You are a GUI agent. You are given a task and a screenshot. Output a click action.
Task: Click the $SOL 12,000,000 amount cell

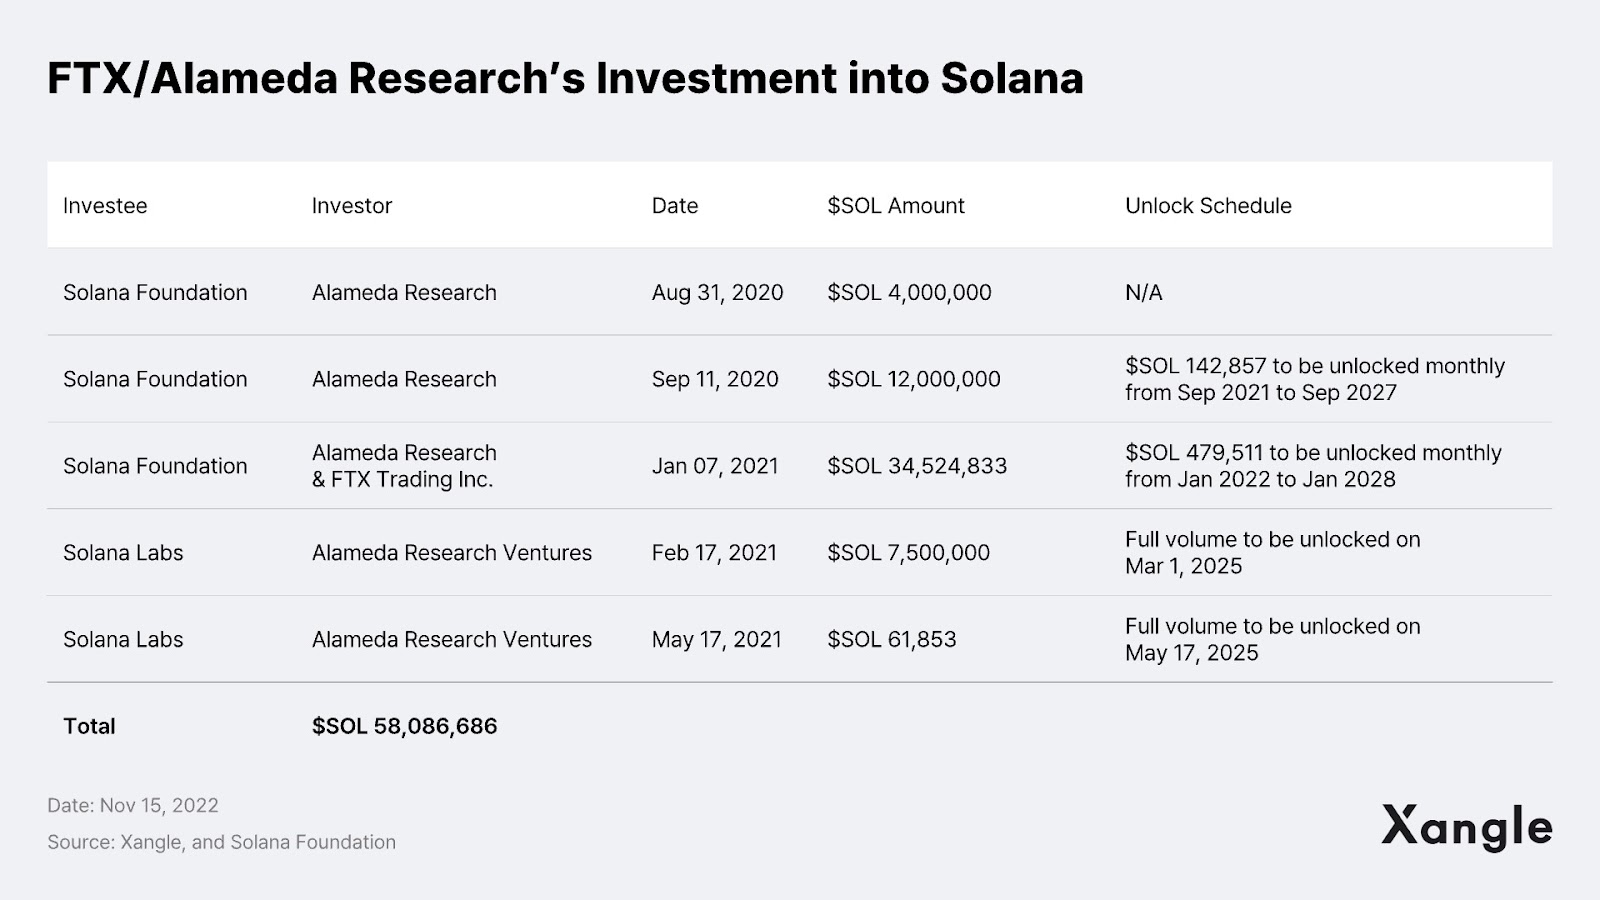913,380
